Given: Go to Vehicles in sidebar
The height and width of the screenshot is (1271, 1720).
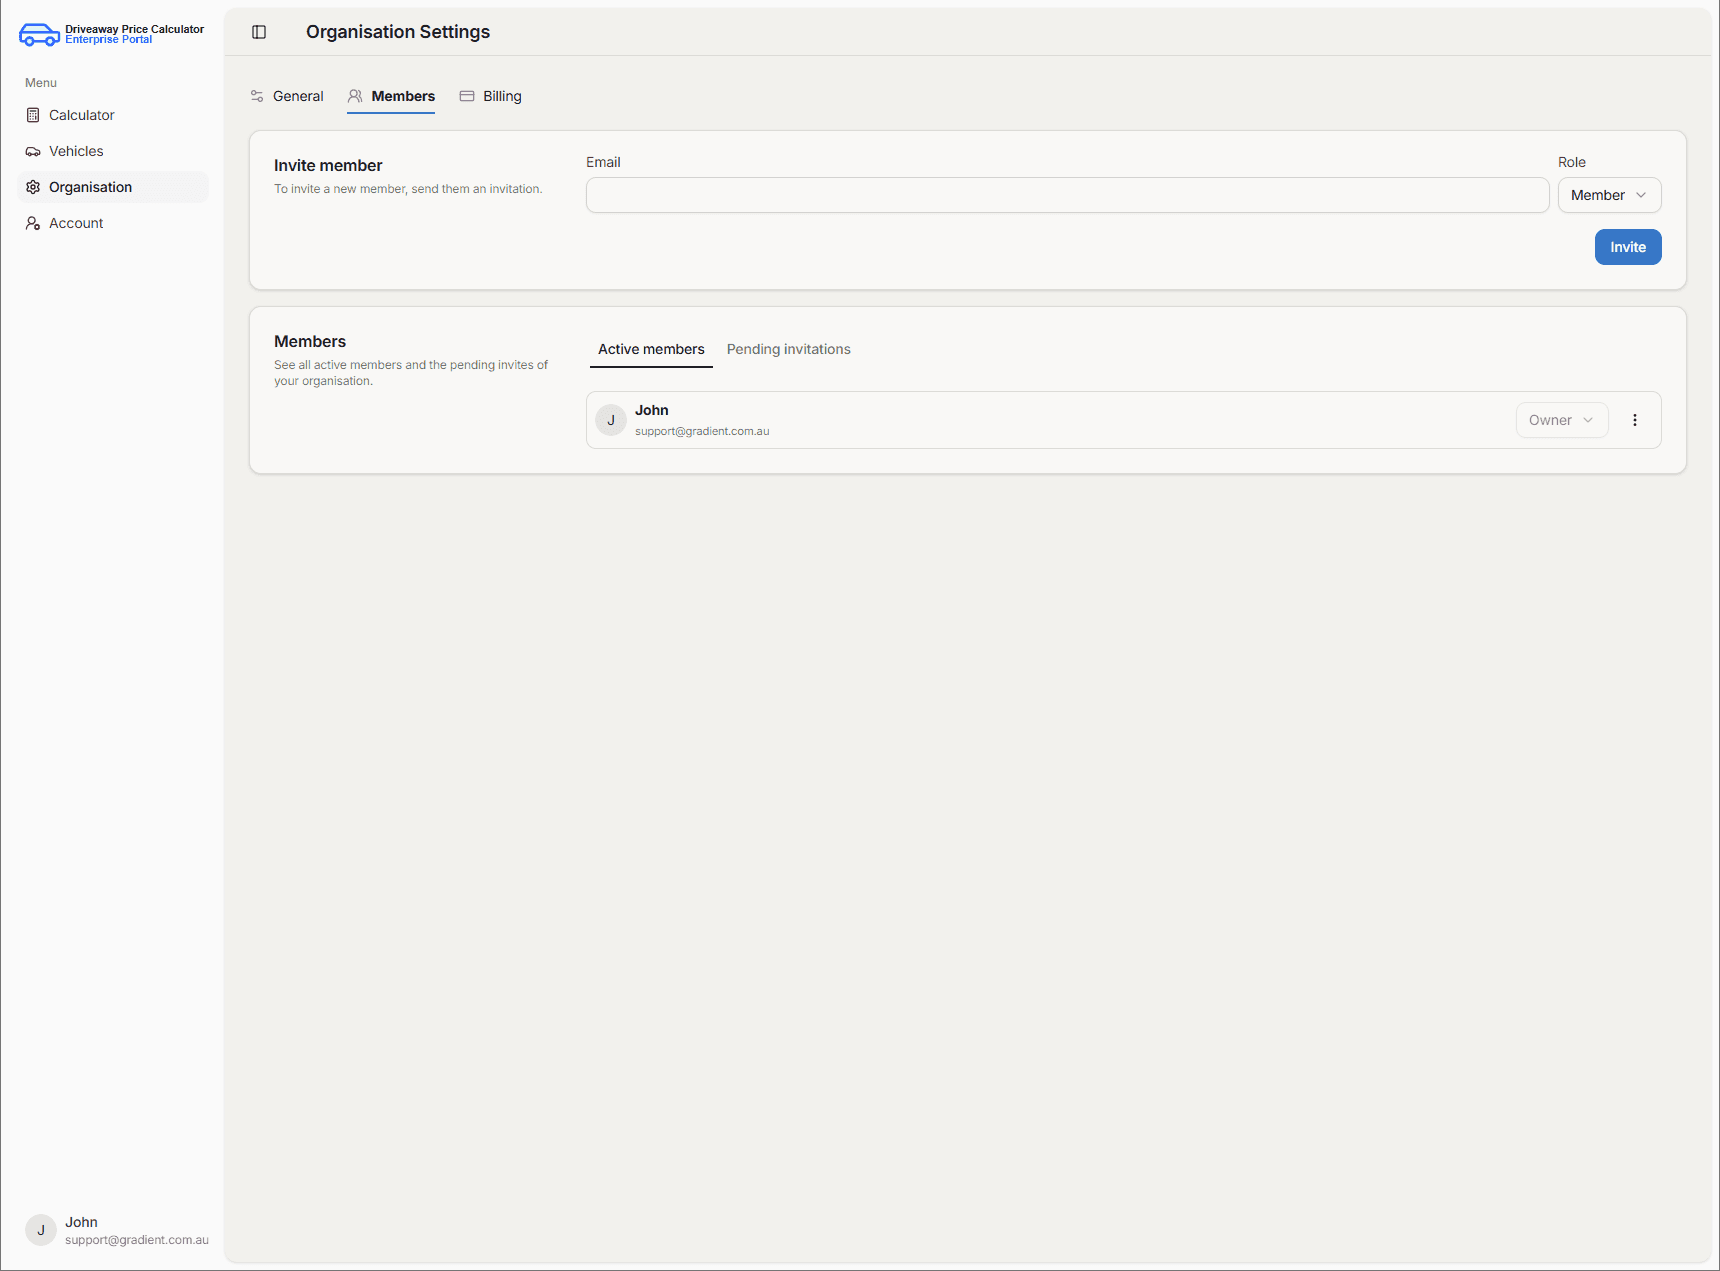Looking at the screenshot, I should 76,151.
